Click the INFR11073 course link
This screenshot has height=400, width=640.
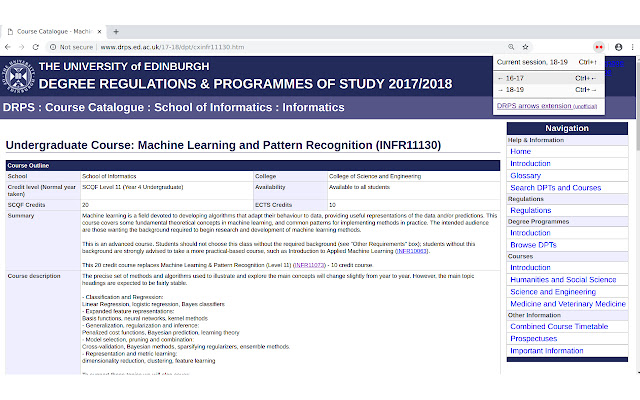[309, 265]
